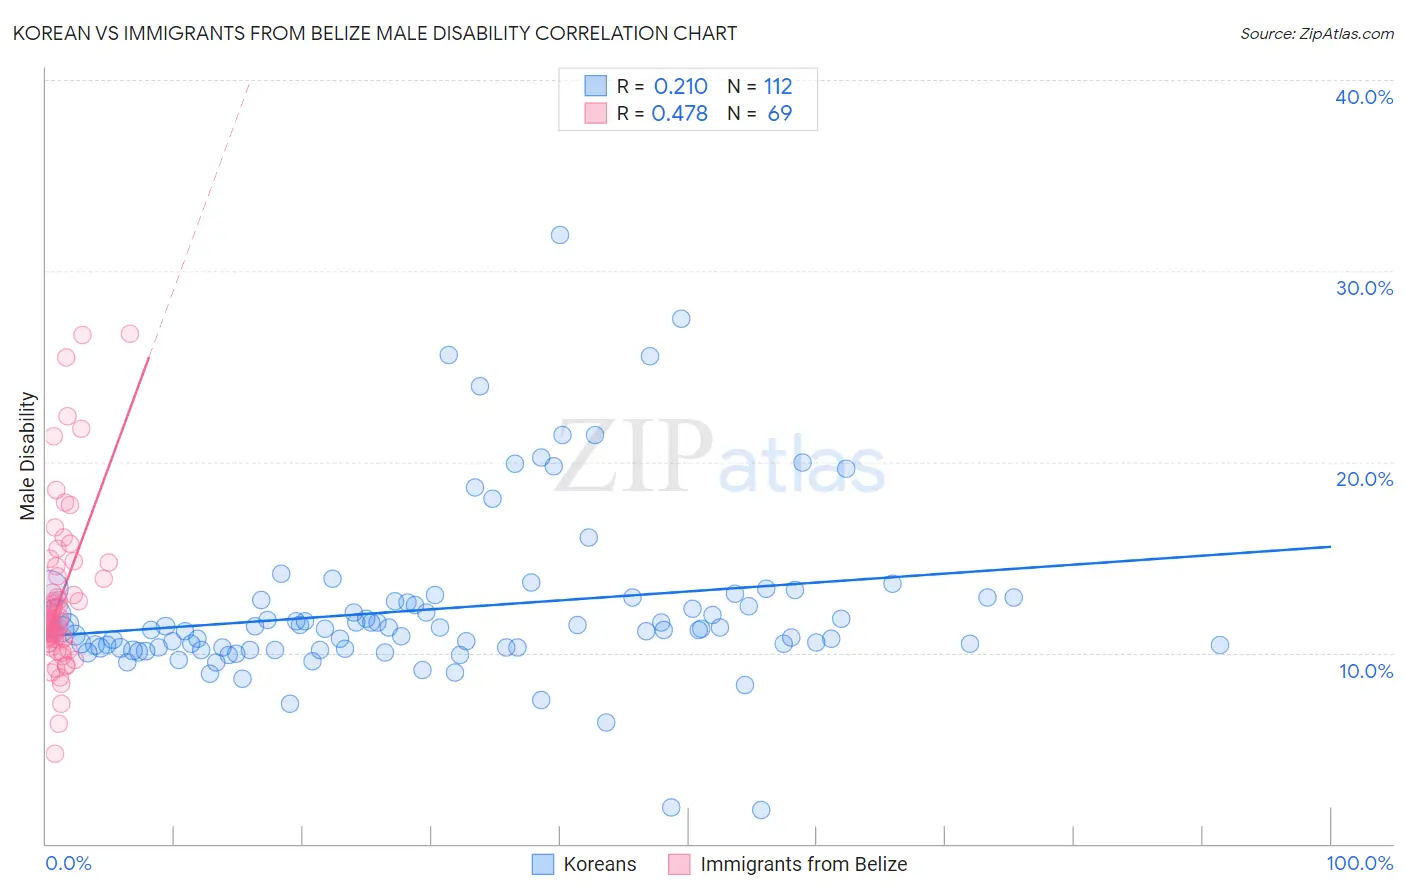Click the blue swatch in the stats box
The width and height of the screenshot is (1406, 892).
click(595, 86)
